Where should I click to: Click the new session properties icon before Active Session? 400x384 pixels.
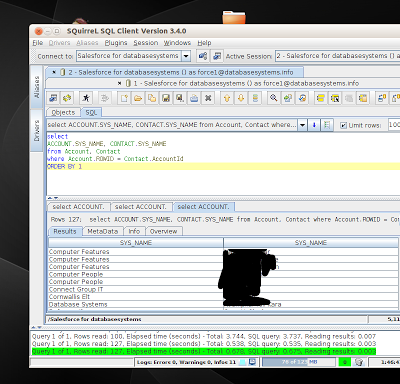coord(217,56)
